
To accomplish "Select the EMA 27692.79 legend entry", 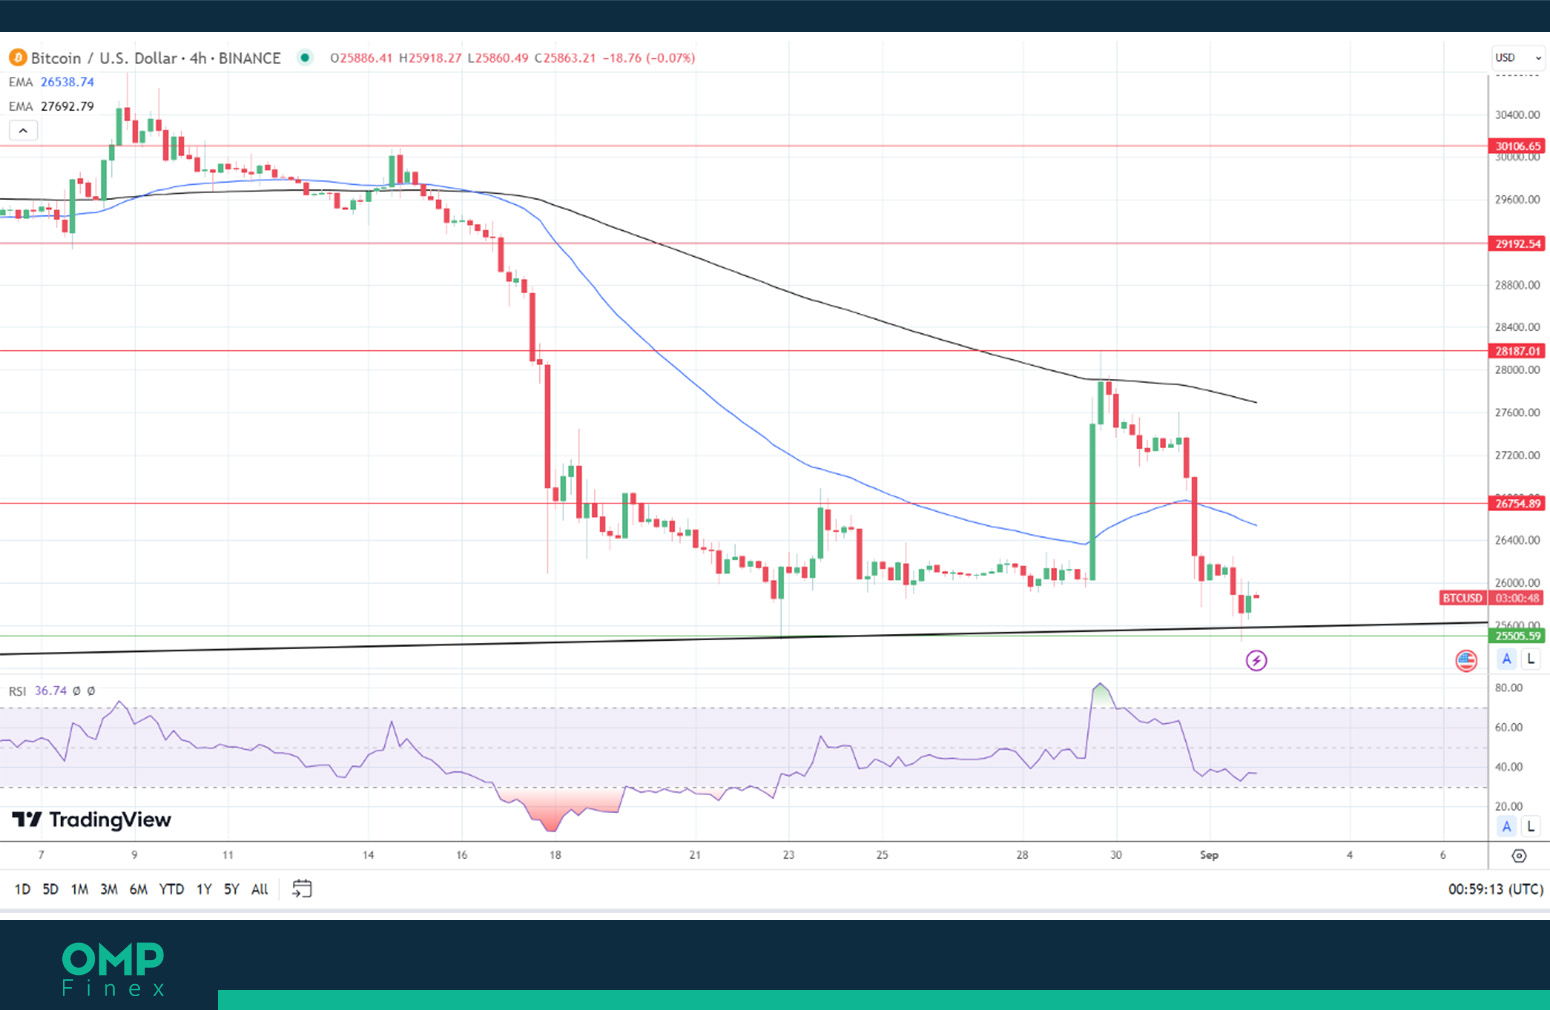I will pos(51,106).
